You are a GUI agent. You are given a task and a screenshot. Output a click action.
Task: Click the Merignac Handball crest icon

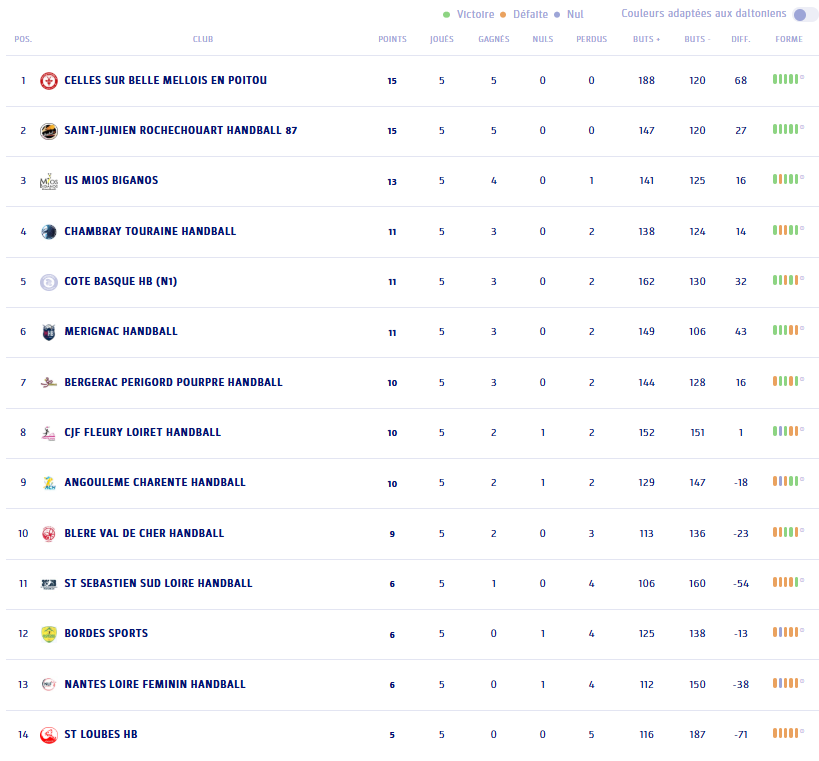pos(48,332)
